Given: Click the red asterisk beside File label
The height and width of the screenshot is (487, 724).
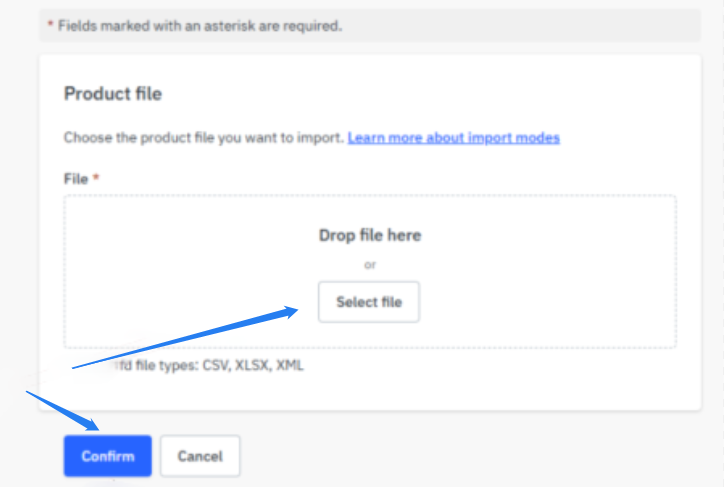Looking at the screenshot, I should (97, 178).
